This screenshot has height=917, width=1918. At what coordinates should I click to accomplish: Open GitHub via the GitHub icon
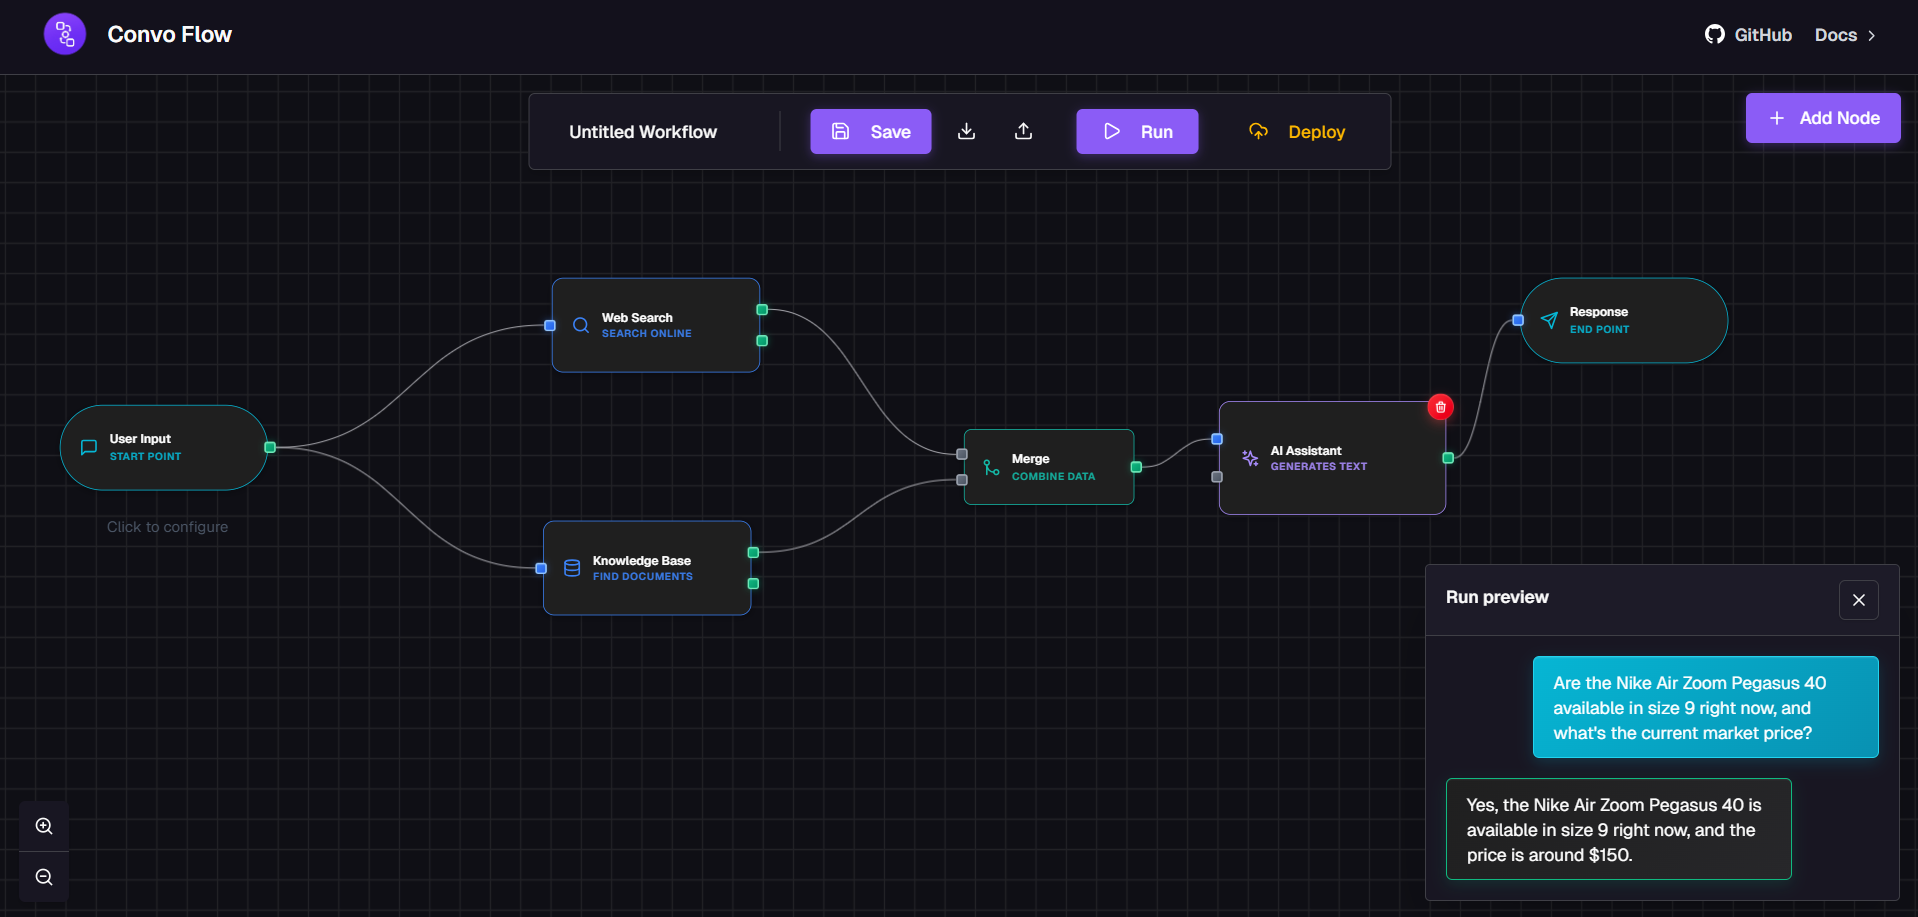[x=1715, y=33]
